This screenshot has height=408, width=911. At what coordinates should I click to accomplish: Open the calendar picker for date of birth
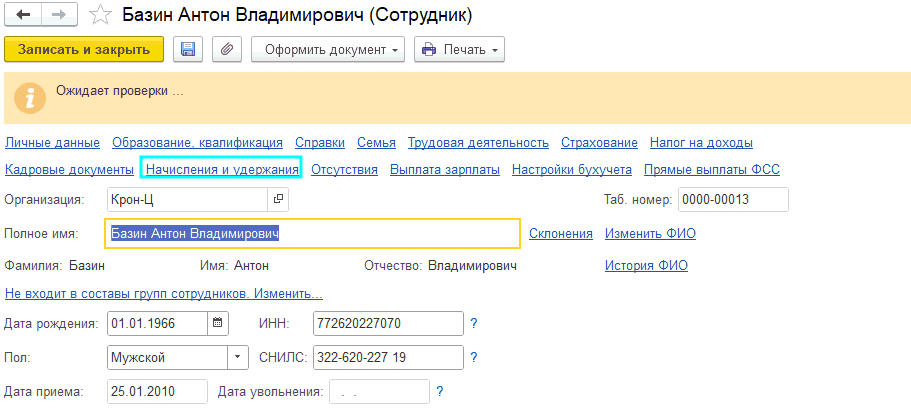click(x=218, y=323)
